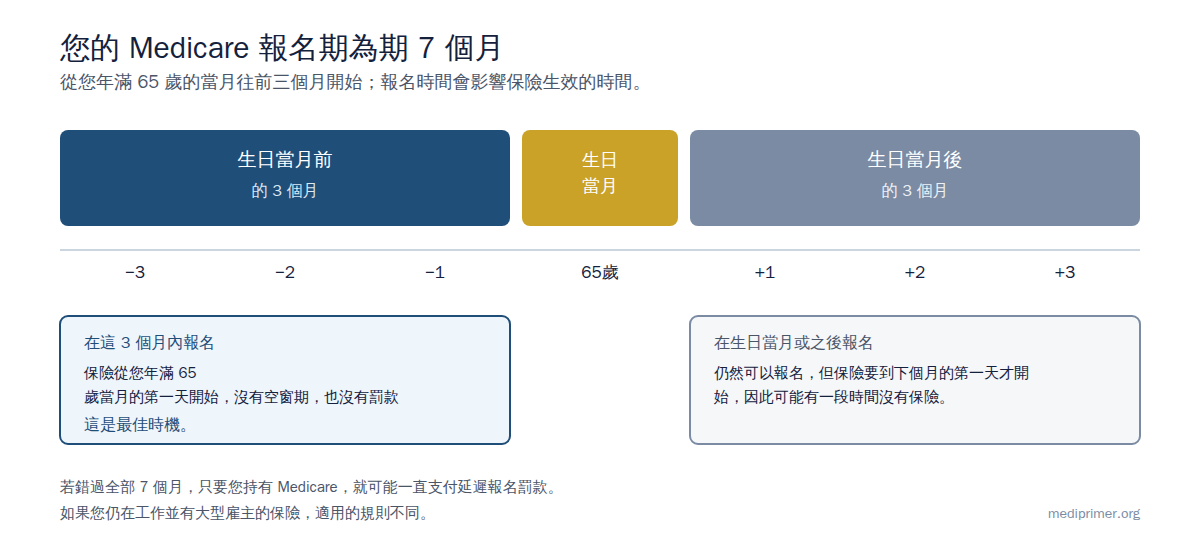Select the blue 生日當月前 的 3 個月 block
This screenshot has height=560, width=1200.
pos(285,178)
